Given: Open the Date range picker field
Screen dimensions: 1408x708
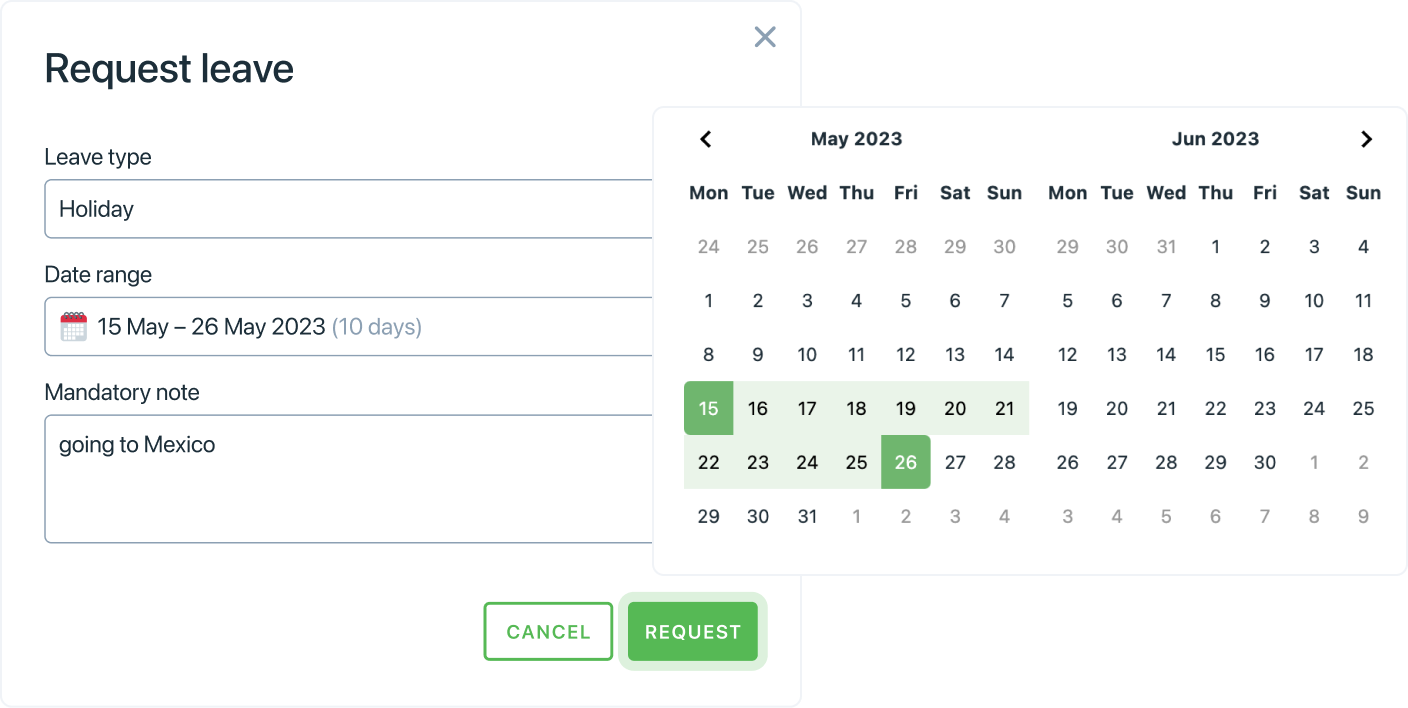Looking at the screenshot, I should point(349,327).
